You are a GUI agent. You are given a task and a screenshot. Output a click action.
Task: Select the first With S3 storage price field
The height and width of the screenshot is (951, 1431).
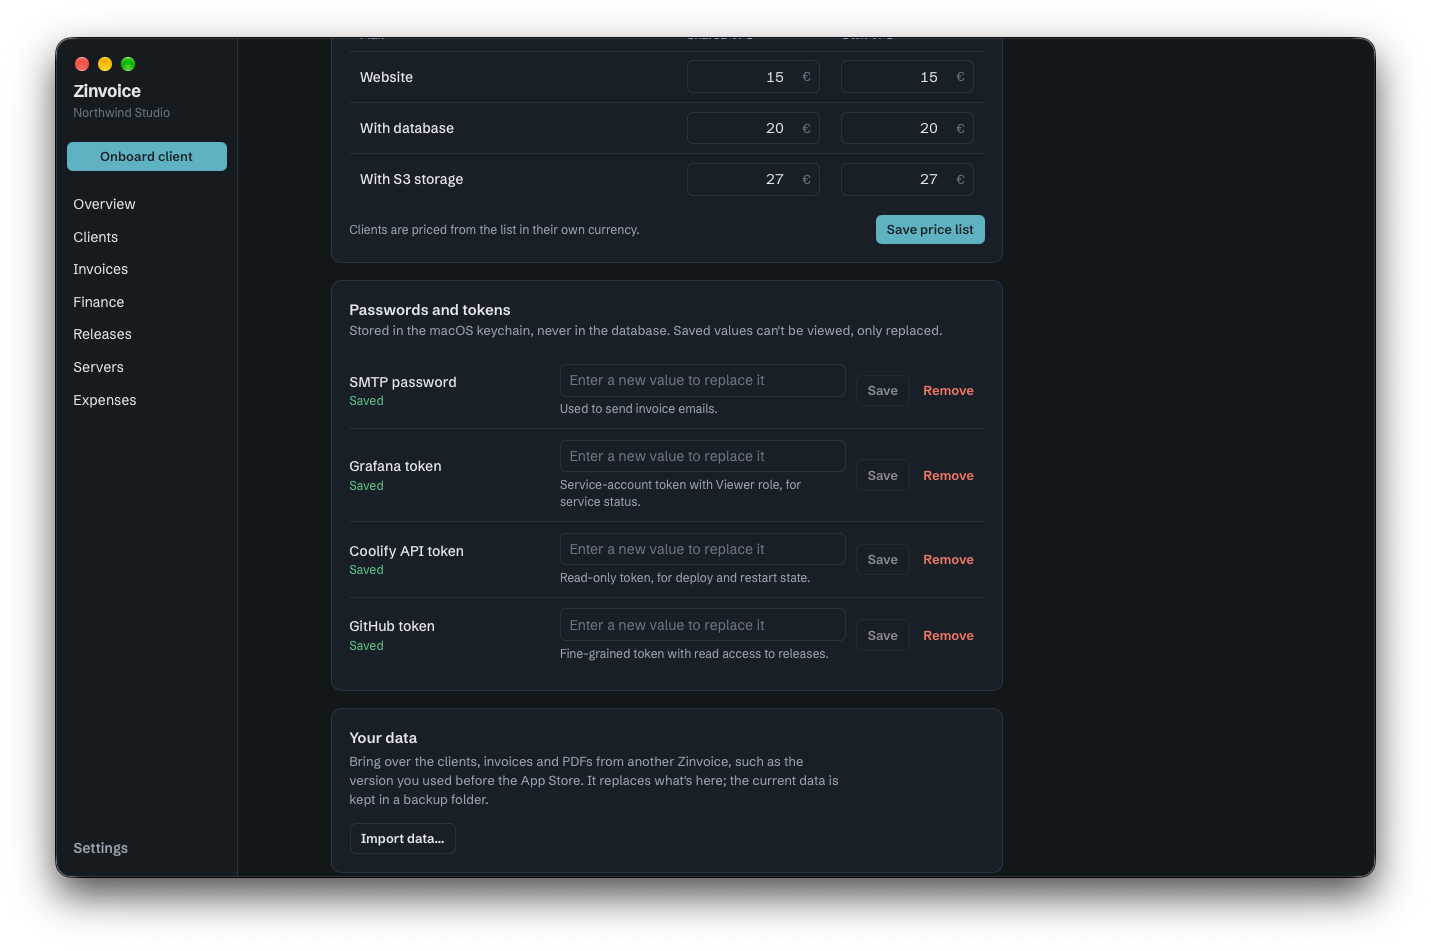point(753,179)
